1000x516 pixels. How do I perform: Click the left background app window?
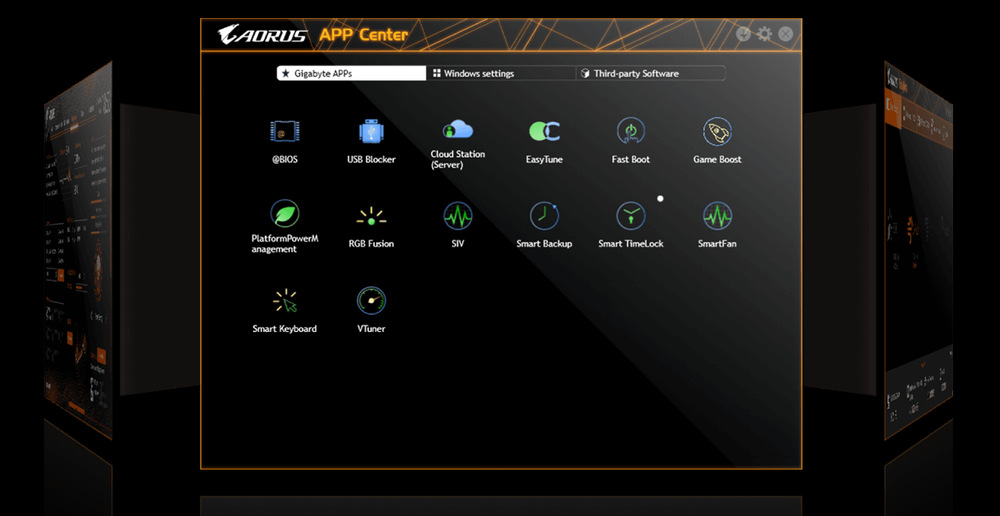(78, 250)
